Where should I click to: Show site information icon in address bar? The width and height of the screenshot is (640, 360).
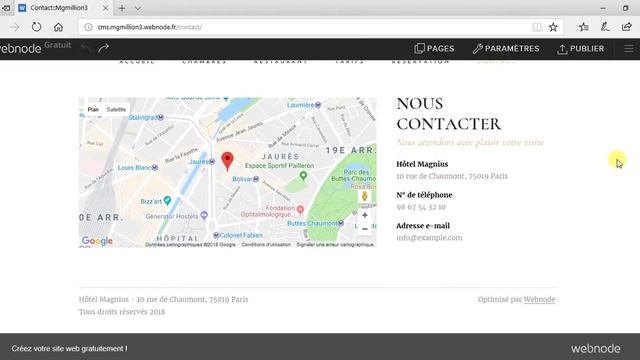[88, 27]
